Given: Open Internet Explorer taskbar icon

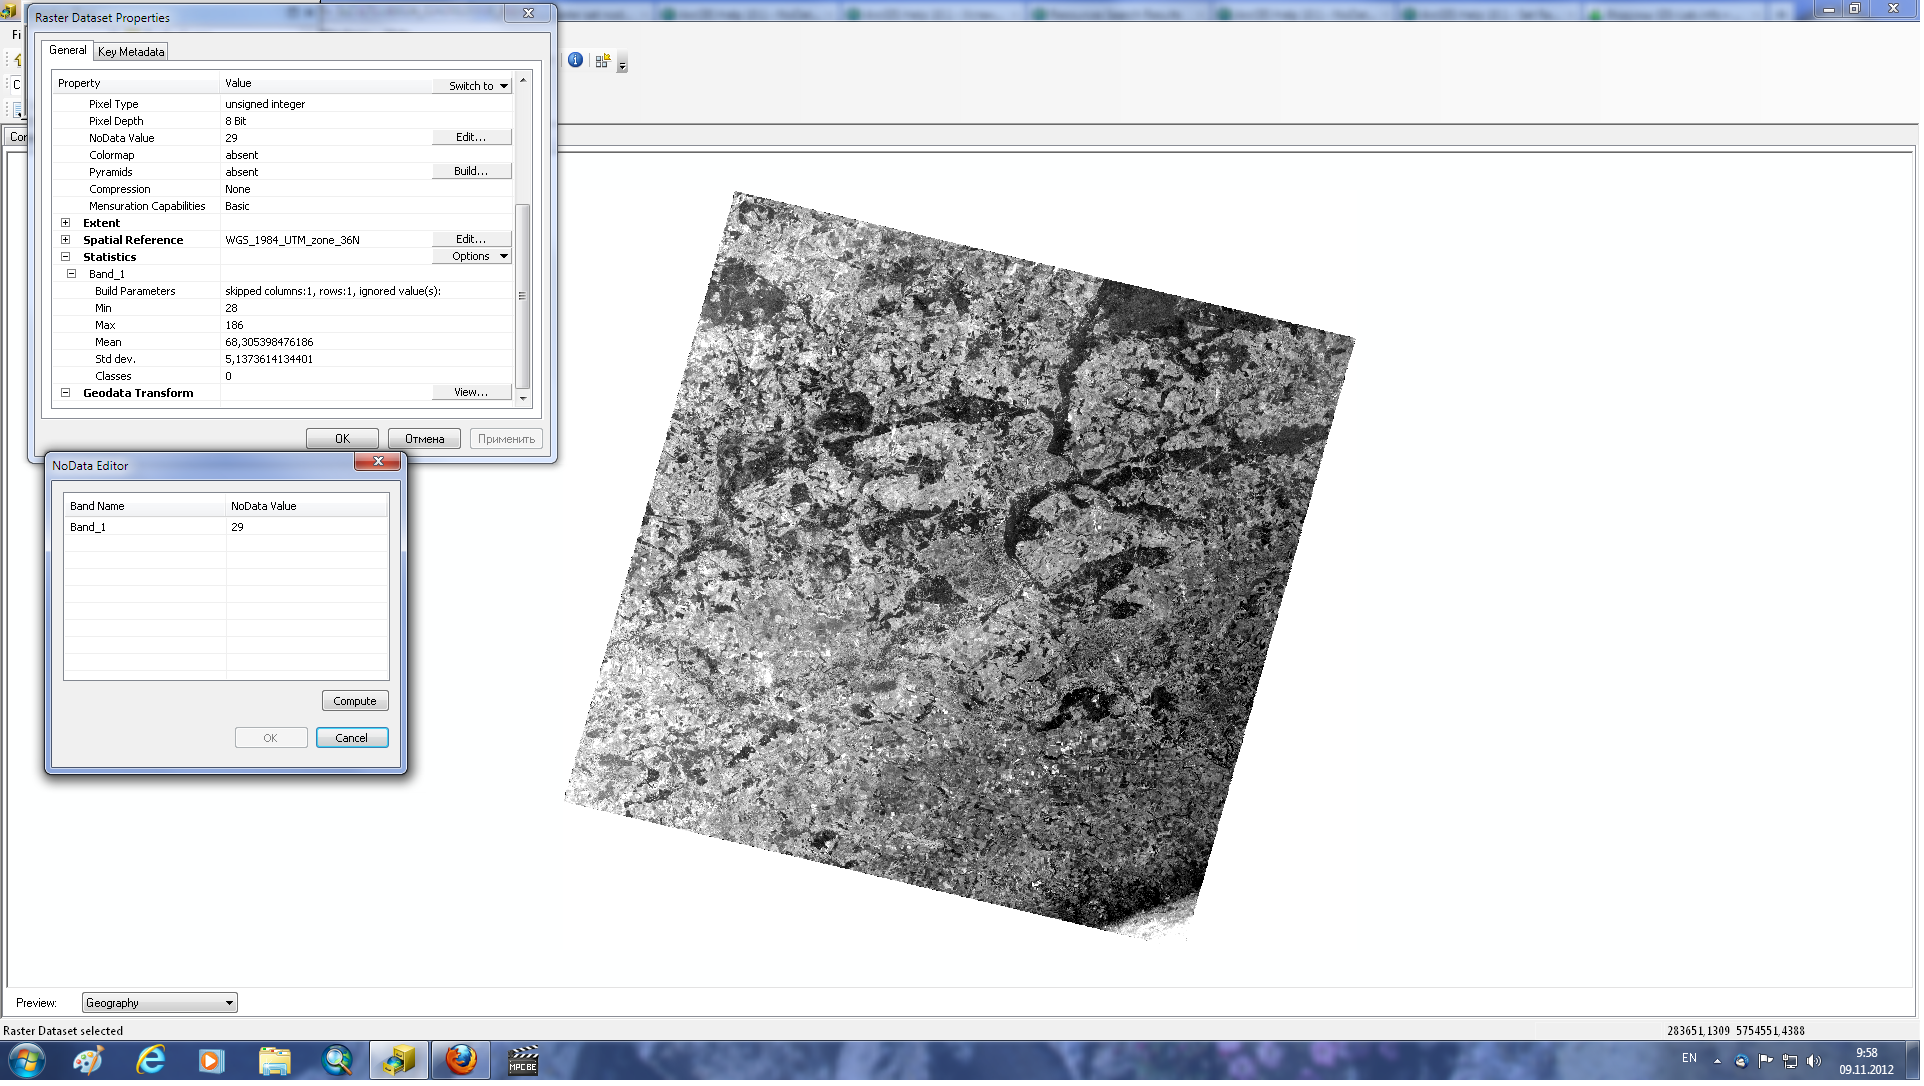Looking at the screenshot, I should click(150, 1060).
